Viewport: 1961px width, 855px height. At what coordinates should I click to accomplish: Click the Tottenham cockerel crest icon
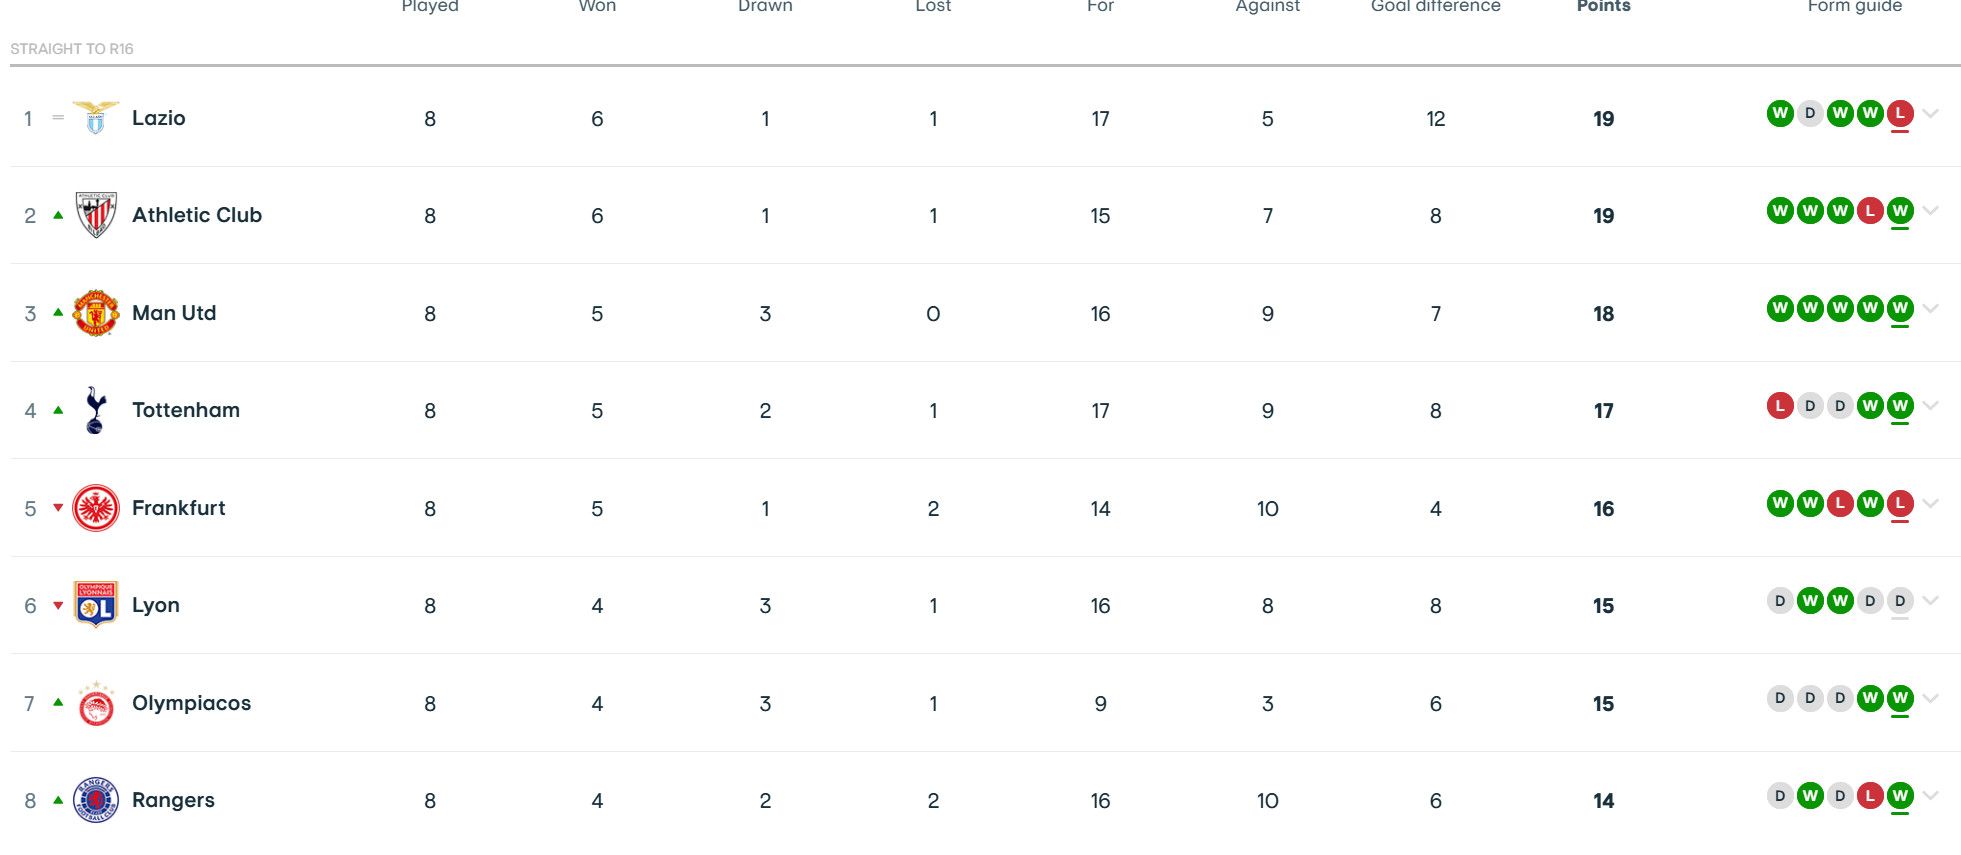coord(96,410)
